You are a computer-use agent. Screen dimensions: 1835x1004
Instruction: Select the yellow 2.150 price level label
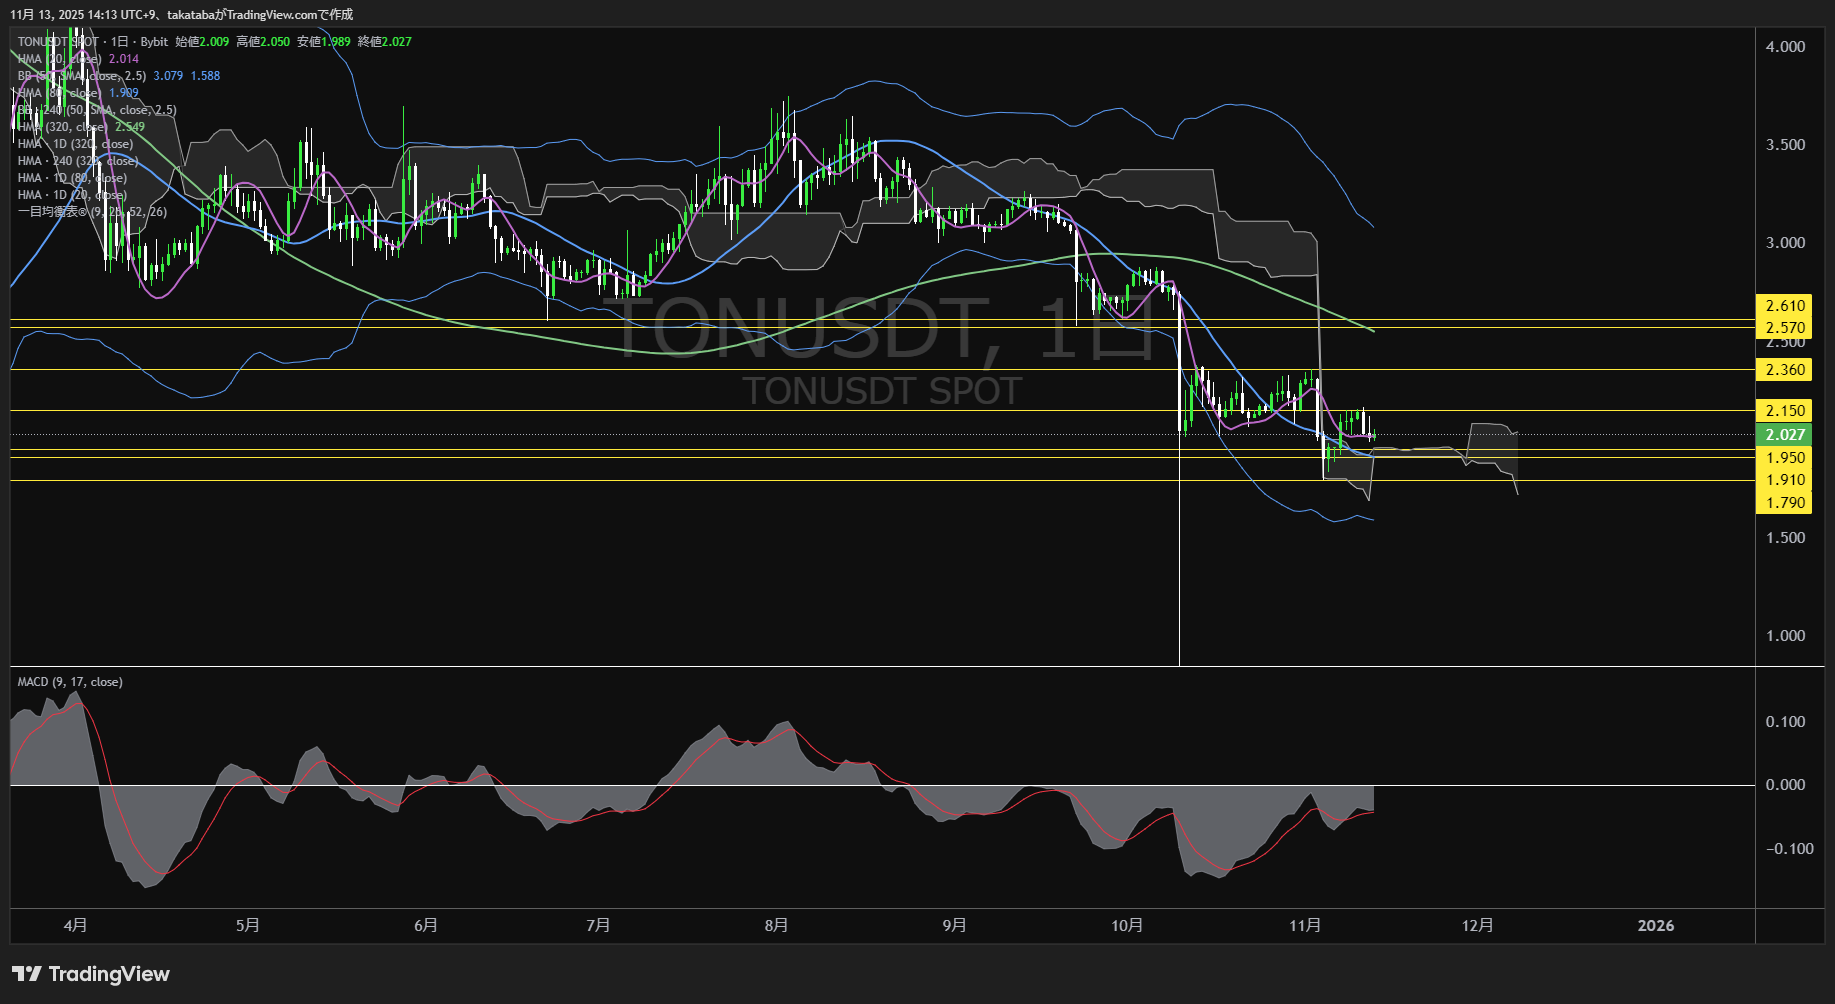coord(1784,411)
